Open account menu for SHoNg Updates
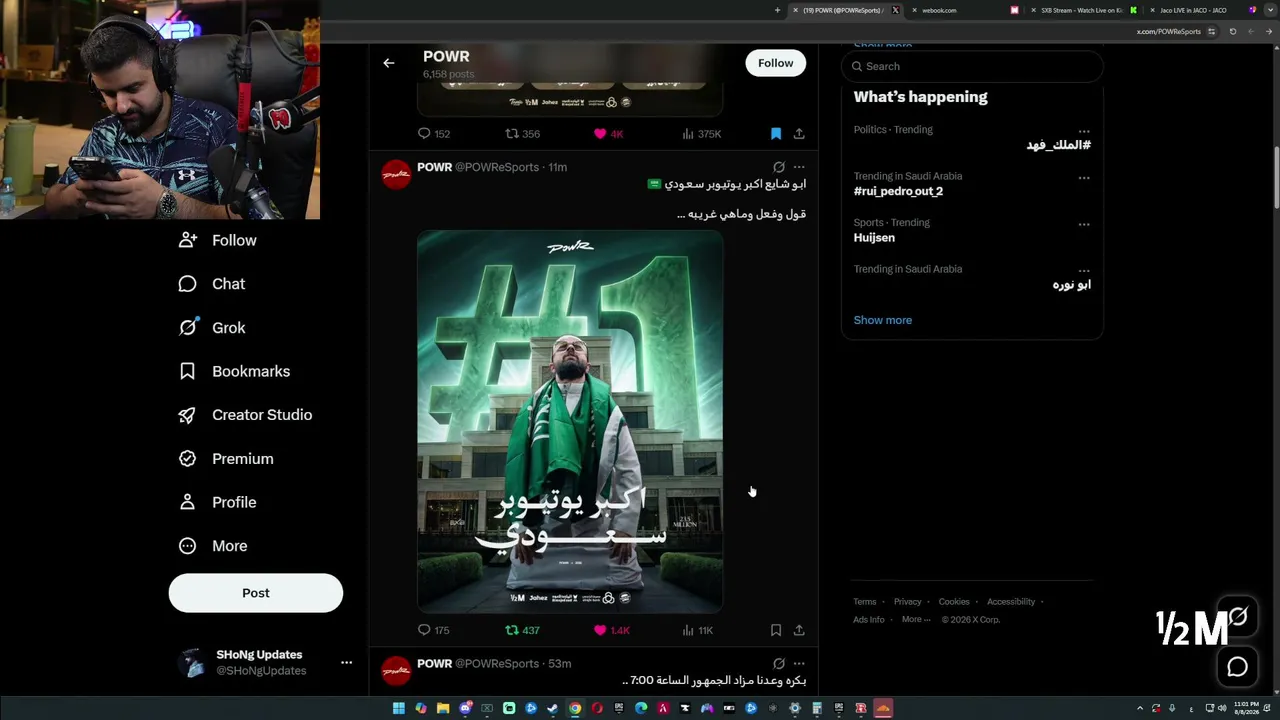The height and width of the screenshot is (720, 1280). (x=347, y=662)
